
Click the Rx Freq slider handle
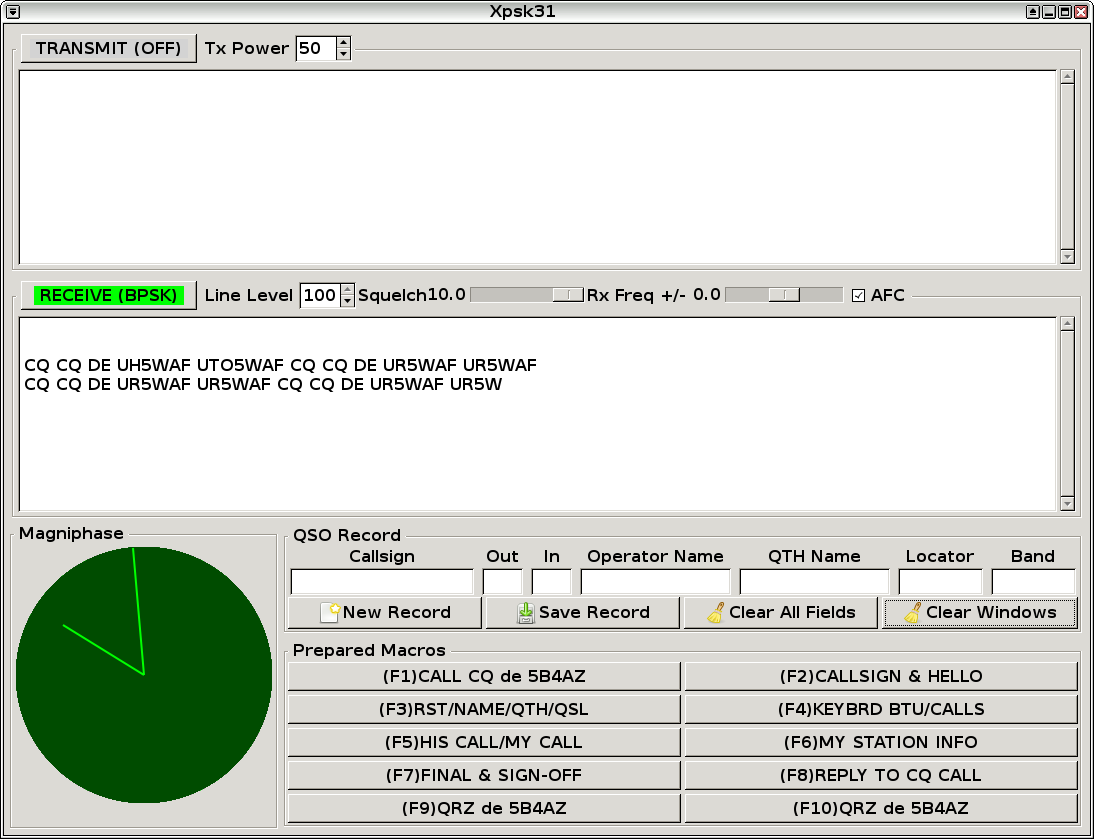(784, 295)
